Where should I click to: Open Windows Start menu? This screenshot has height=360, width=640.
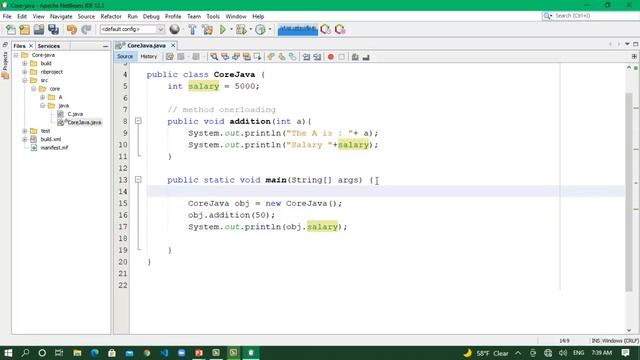(x=8, y=353)
